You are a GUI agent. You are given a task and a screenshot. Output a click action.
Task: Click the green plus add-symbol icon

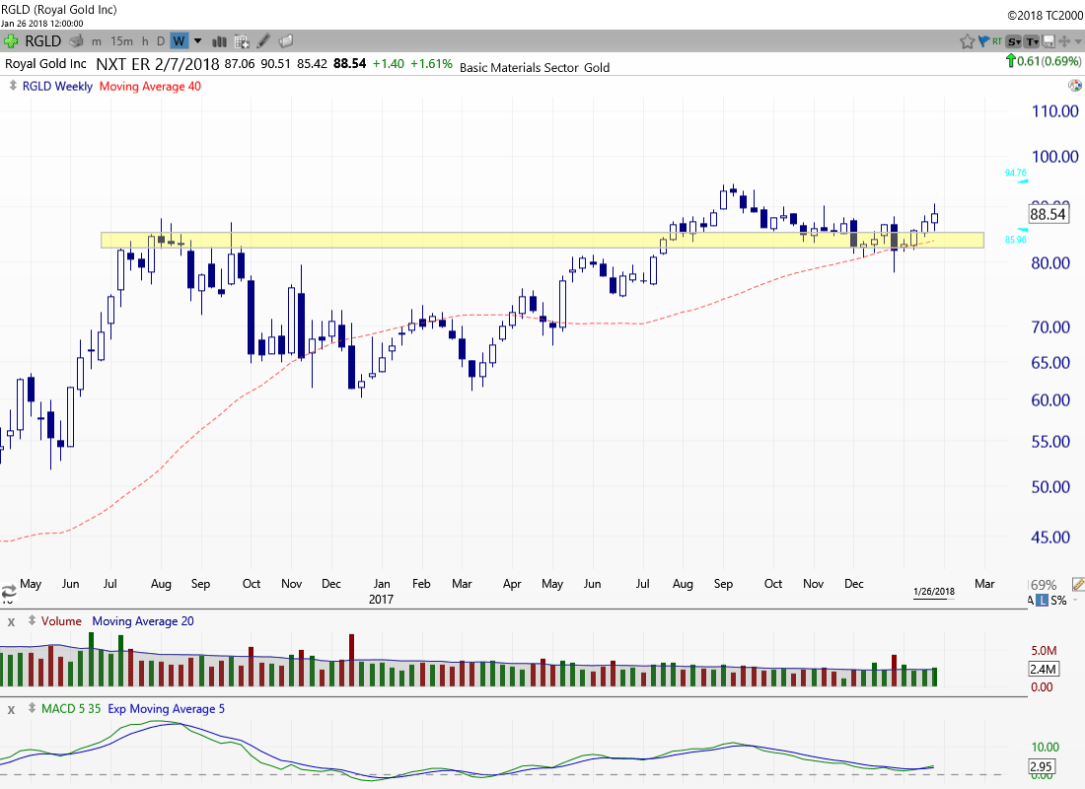point(10,41)
